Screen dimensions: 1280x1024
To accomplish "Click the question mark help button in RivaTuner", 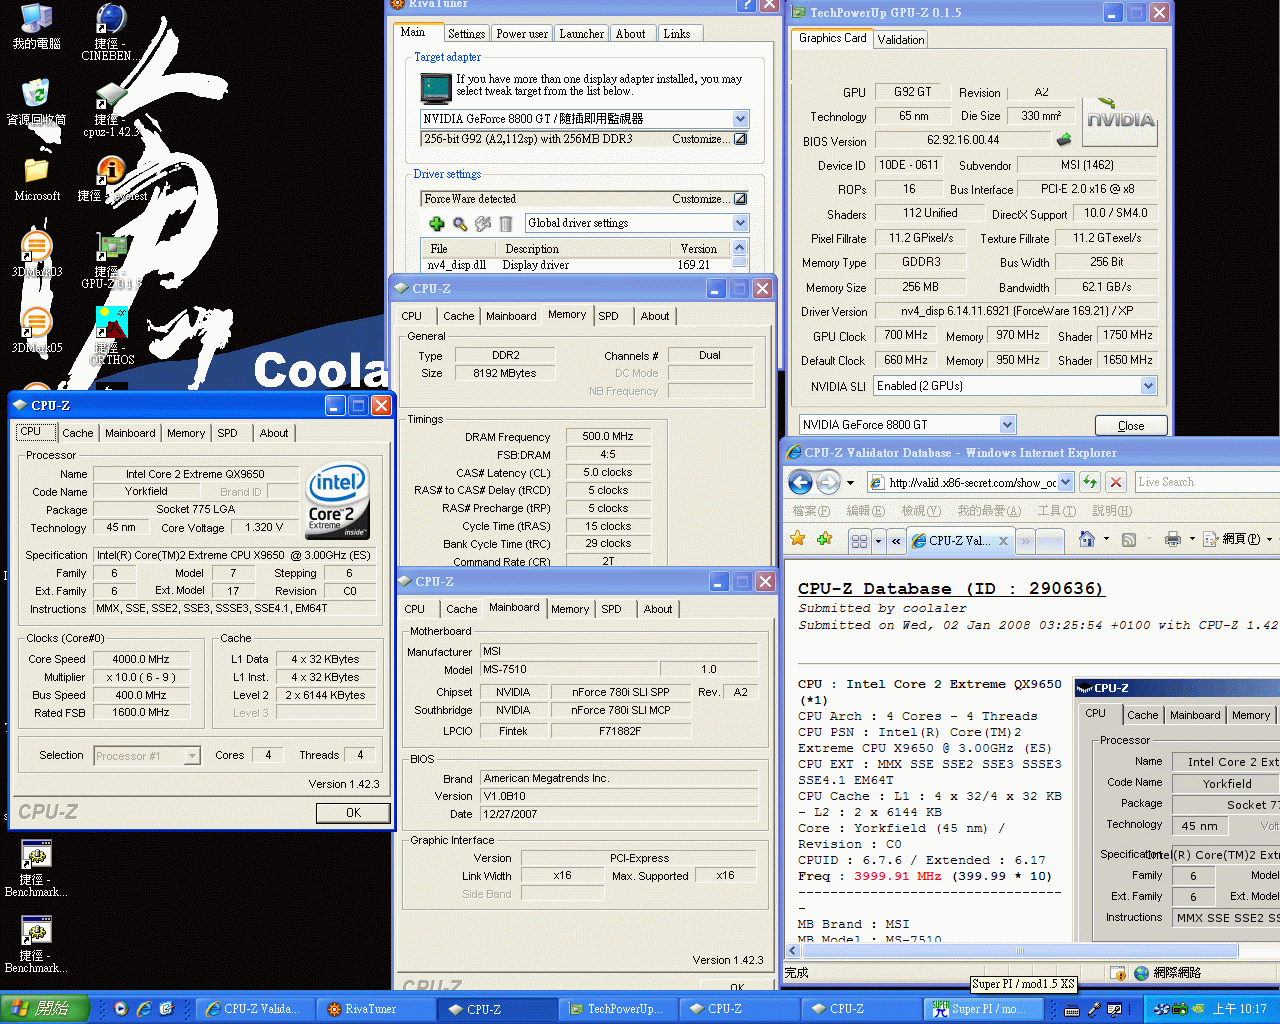I will (746, 5).
